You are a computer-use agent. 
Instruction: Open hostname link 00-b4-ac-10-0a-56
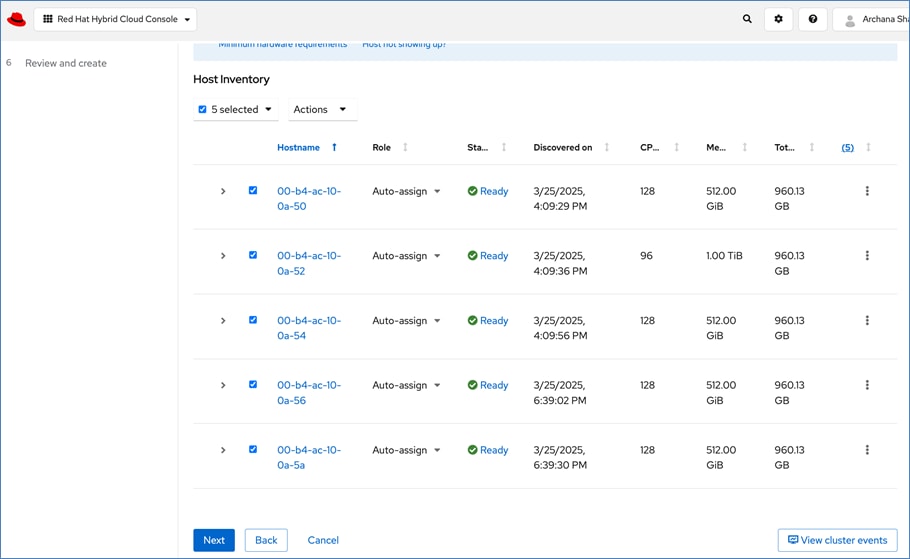click(x=309, y=392)
